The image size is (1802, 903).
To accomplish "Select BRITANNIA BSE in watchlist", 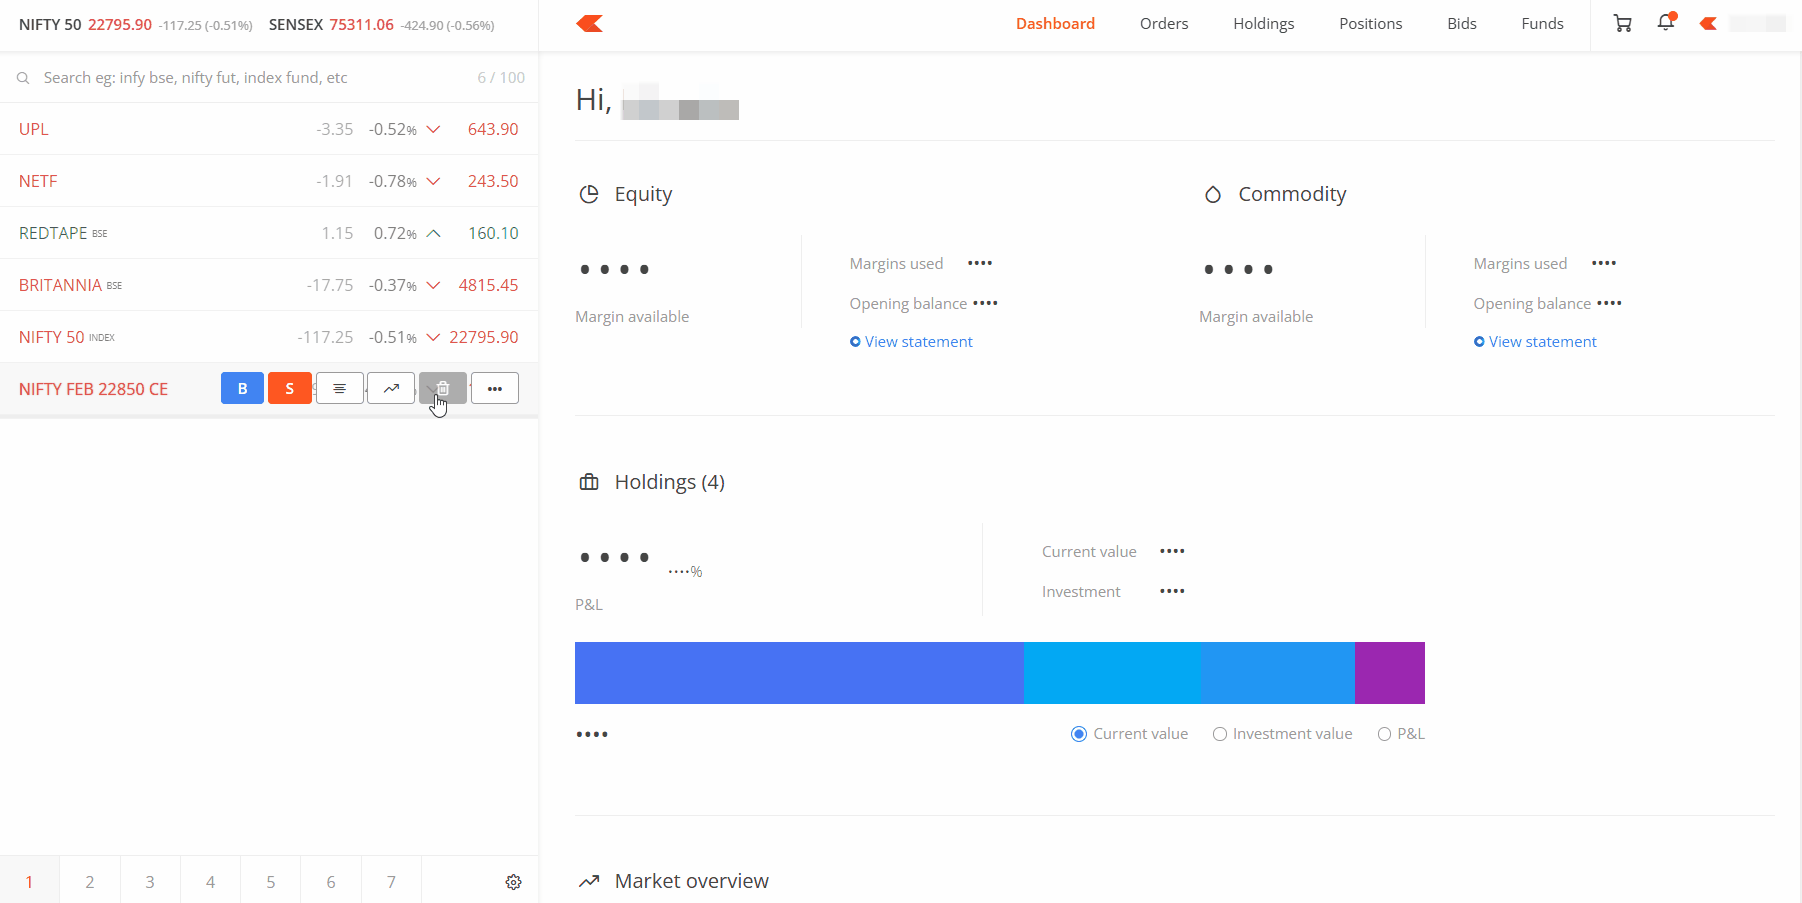I will pos(269,285).
